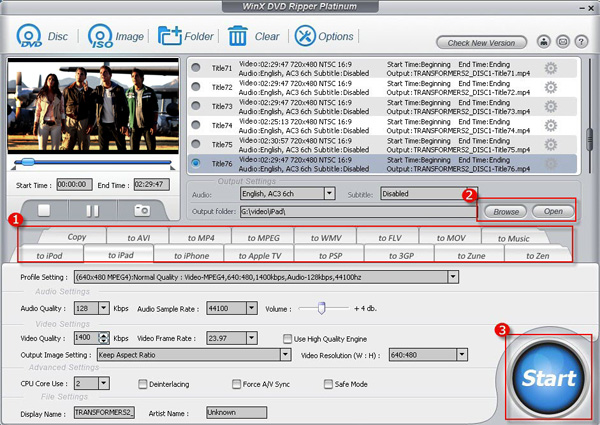Switch to the to FLV tab
Screen dimensions: 600x425
pyautogui.click(x=390, y=238)
